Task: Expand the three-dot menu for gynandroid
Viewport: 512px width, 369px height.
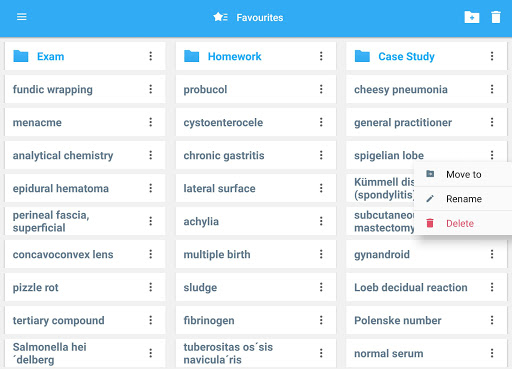Action: (x=492, y=254)
